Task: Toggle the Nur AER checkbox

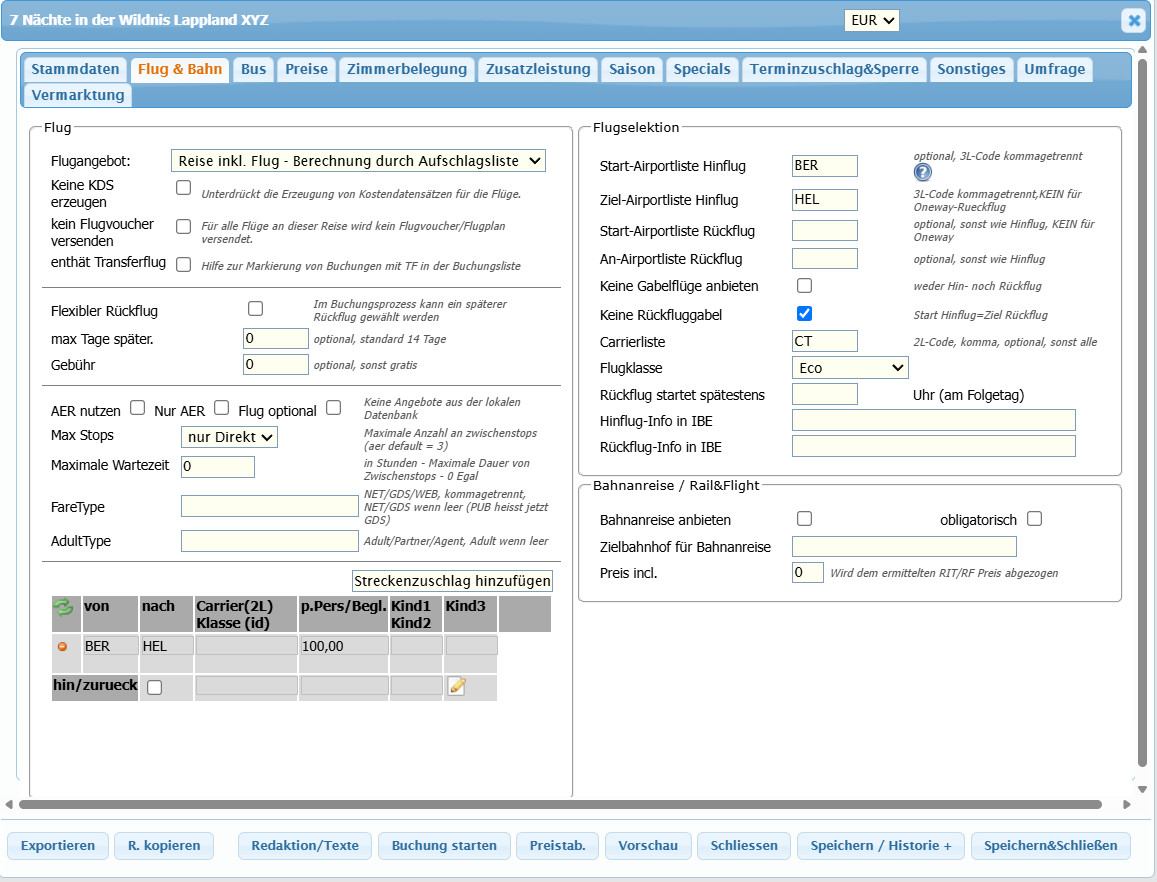Action: (221, 407)
